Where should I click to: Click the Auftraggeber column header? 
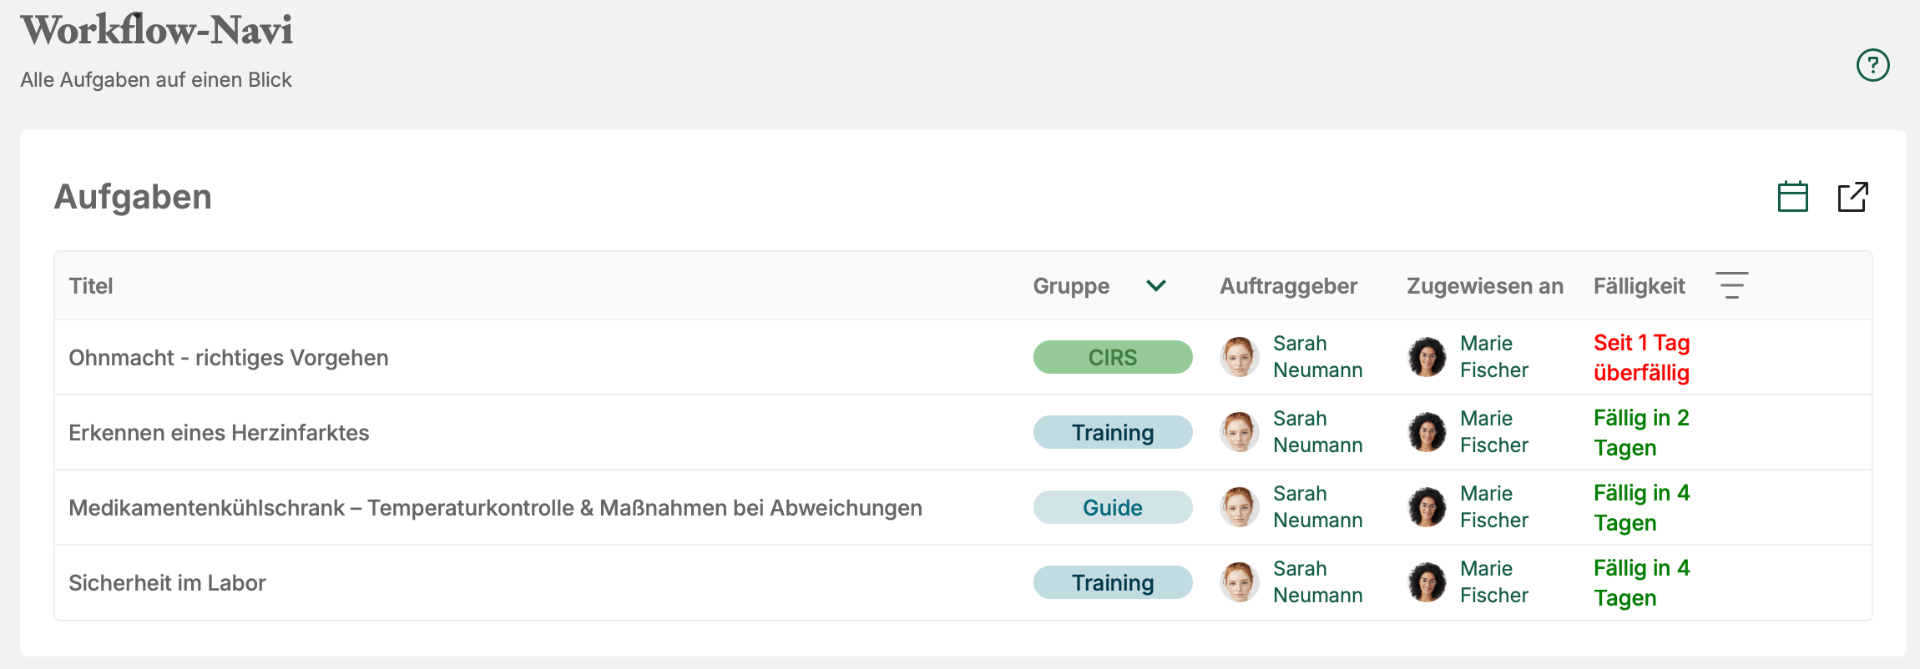coord(1288,286)
